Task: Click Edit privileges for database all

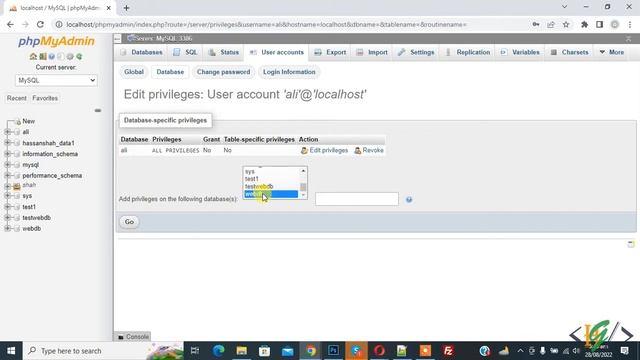Action: point(324,150)
